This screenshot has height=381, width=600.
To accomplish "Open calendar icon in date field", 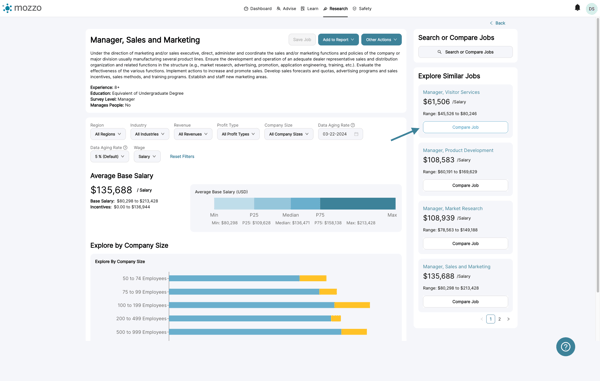I will 356,134.
